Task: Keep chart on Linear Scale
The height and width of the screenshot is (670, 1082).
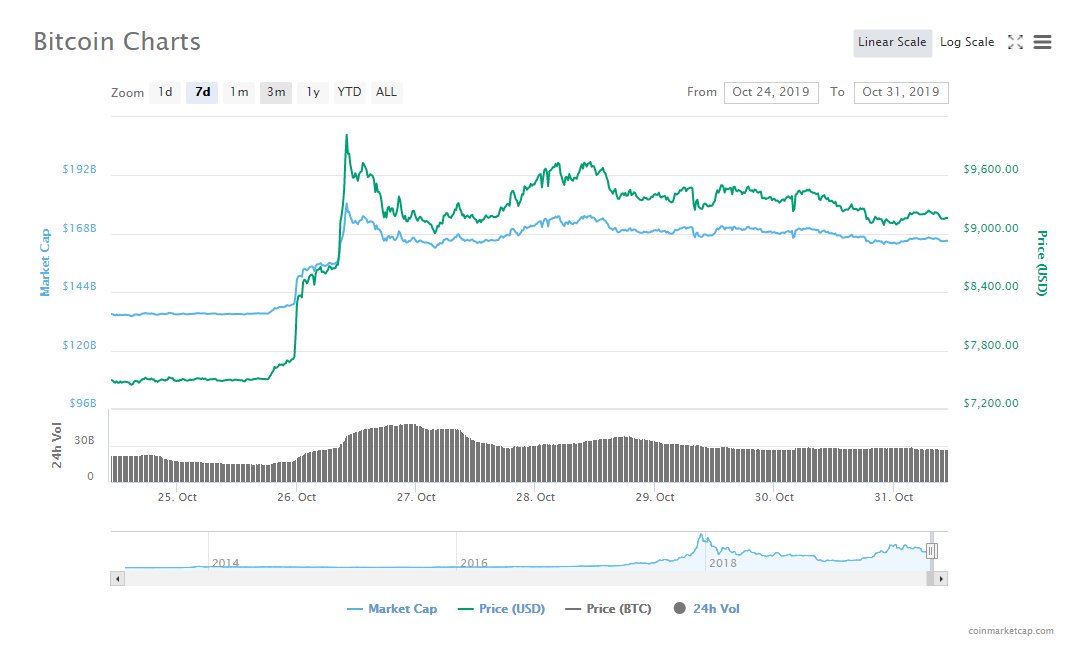Action: point(891,42)
